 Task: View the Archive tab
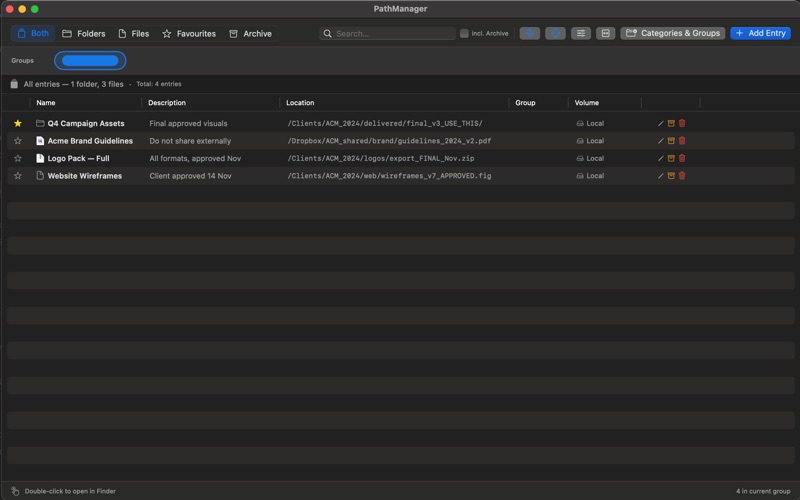pyautogui.click(x=251, y=34)
